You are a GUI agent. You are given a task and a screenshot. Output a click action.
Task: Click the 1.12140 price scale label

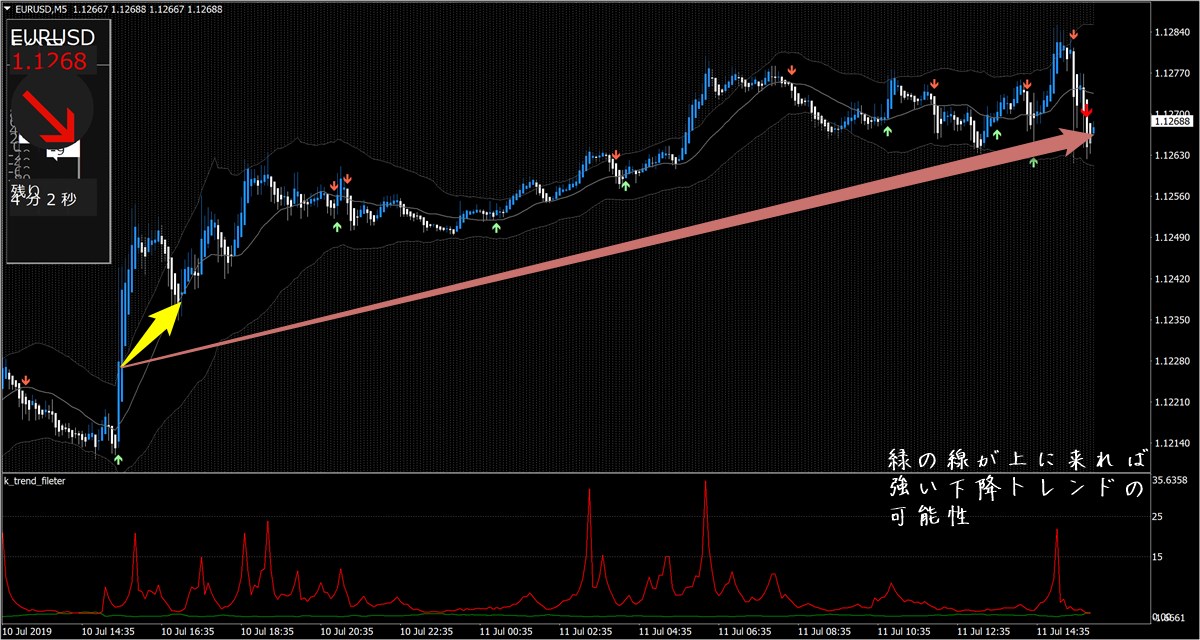pos(1171,443)
